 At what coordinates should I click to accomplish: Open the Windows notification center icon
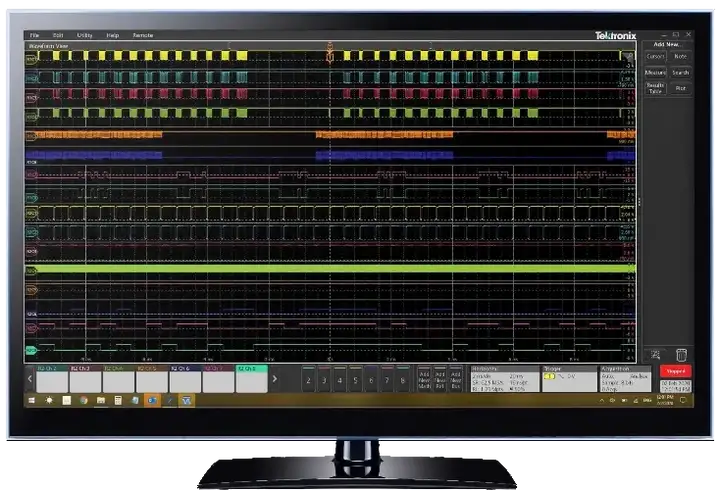[683, 400]
